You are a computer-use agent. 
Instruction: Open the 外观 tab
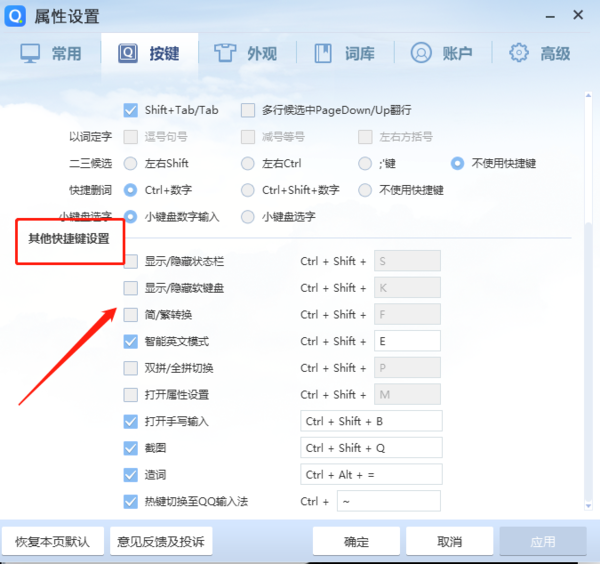point(247,53)
